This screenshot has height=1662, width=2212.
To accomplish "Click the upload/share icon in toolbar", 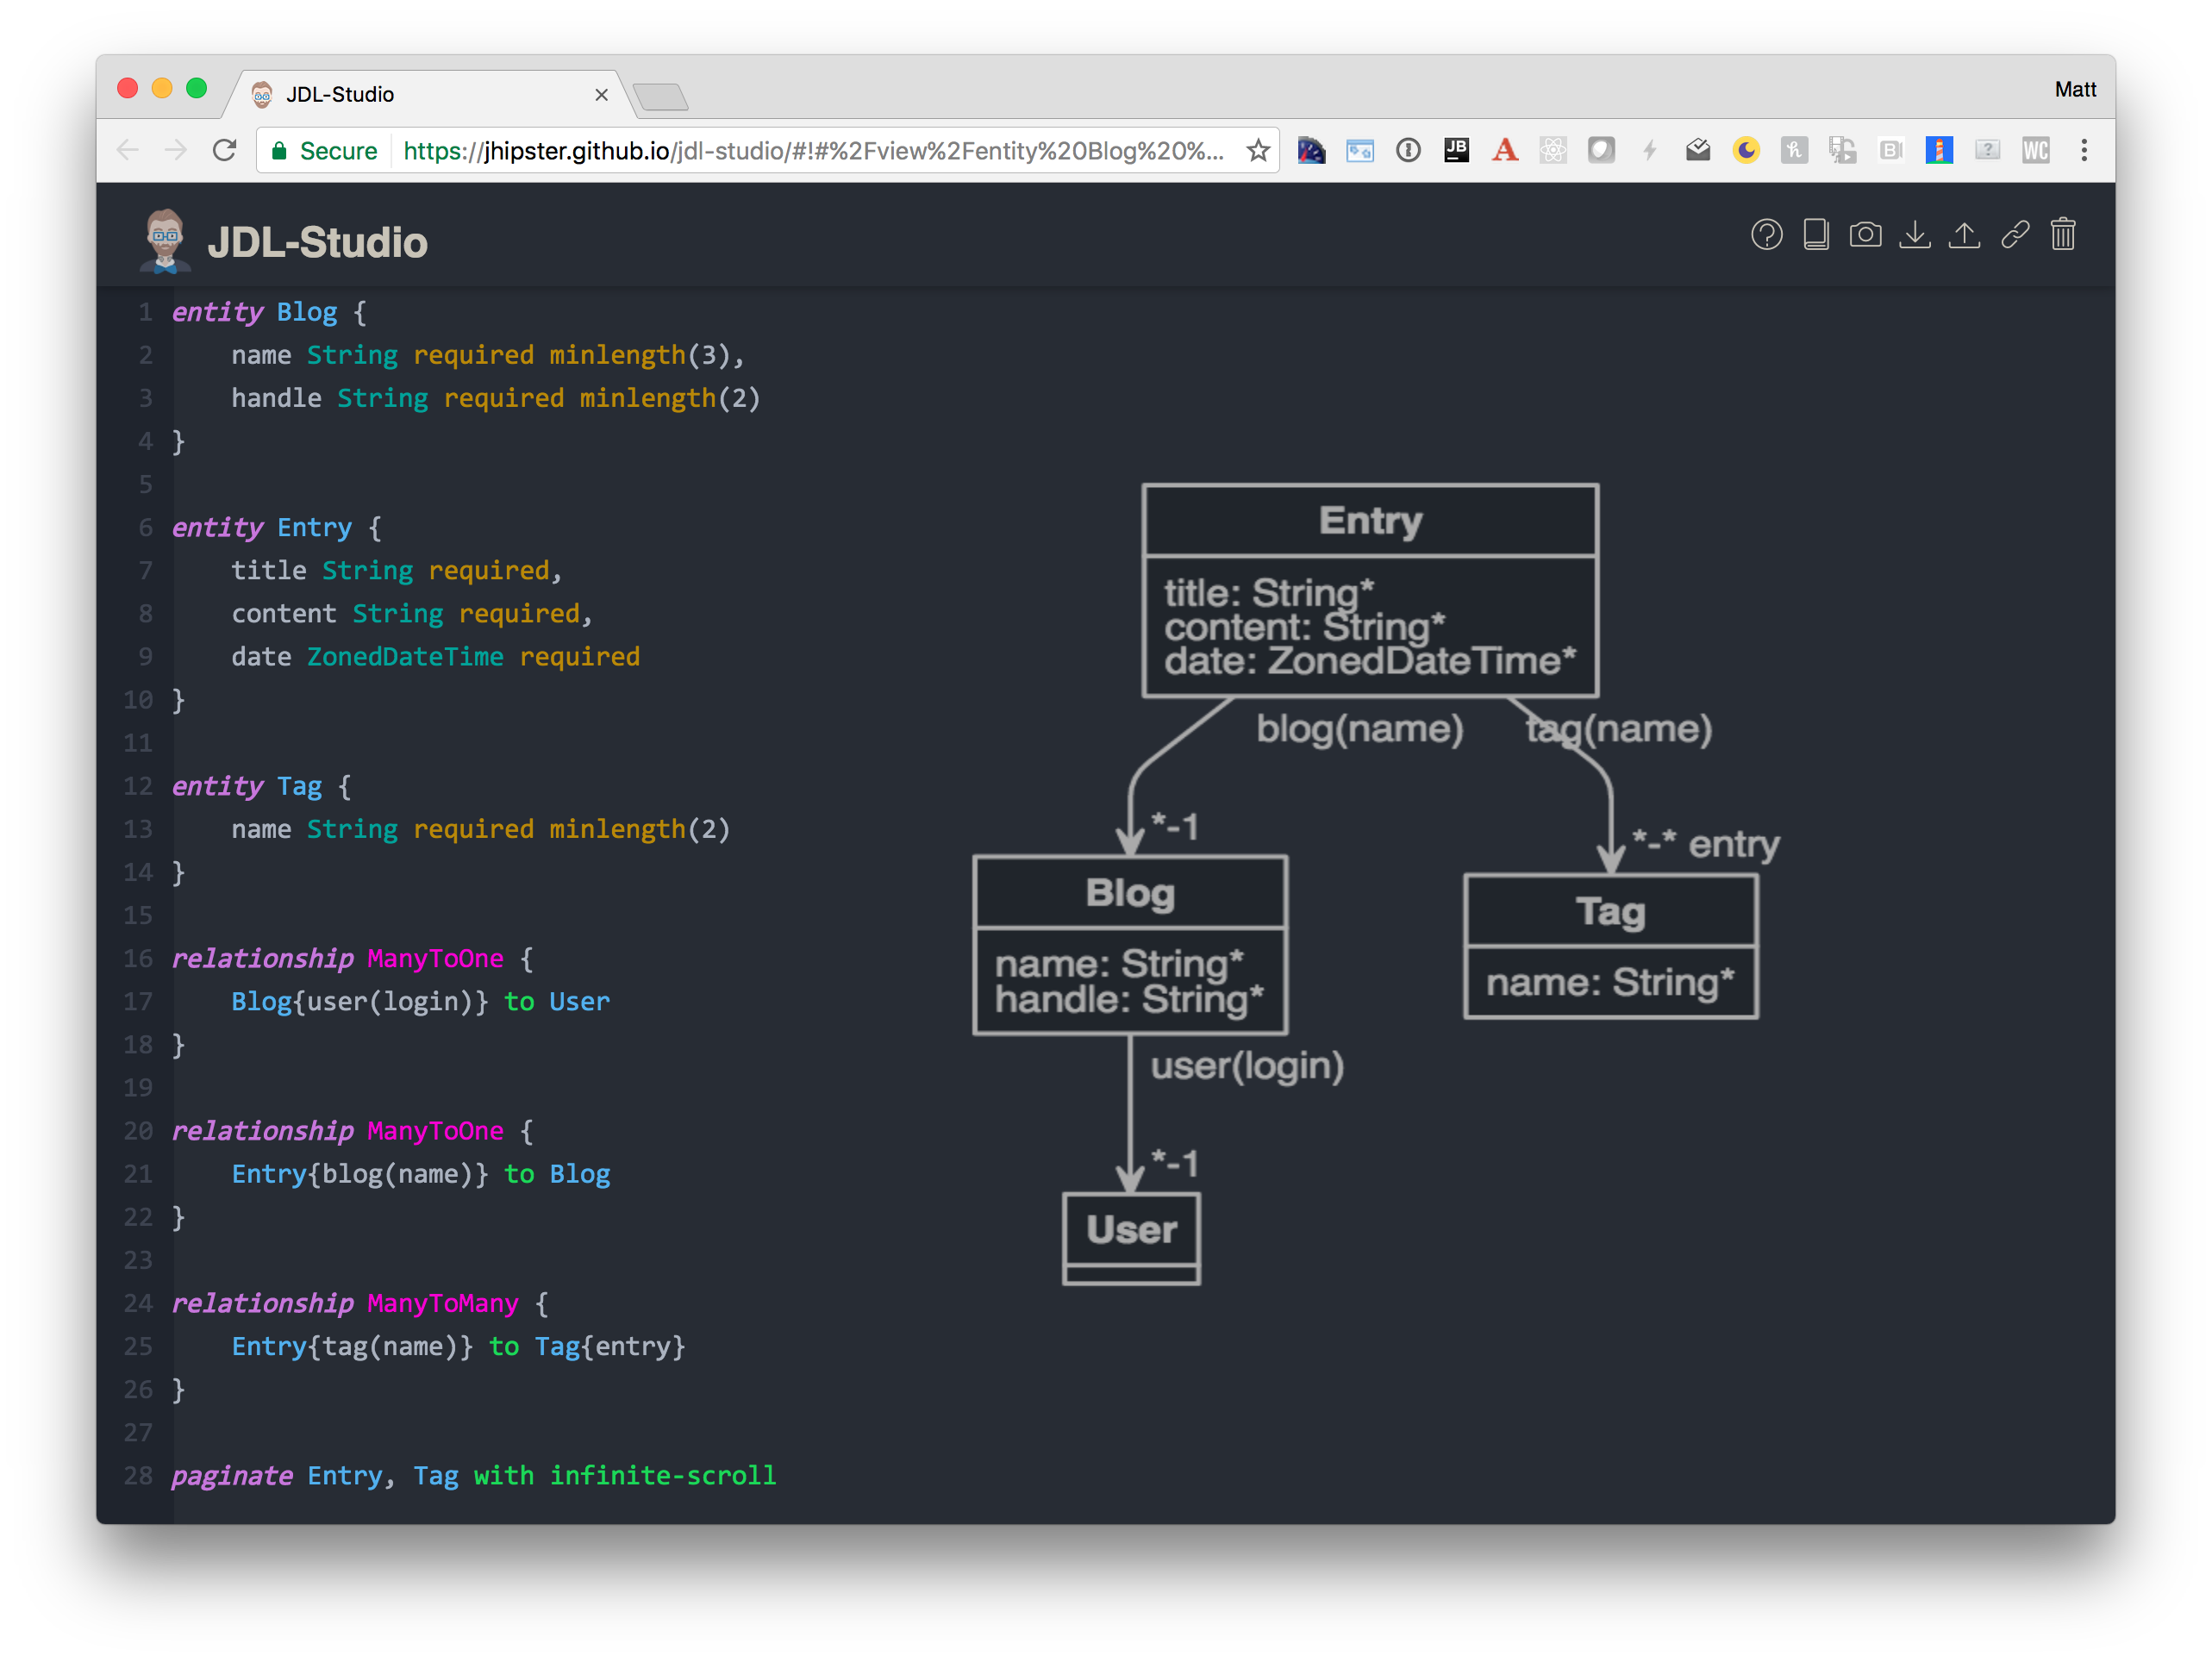I will [x=1965, y=234].
